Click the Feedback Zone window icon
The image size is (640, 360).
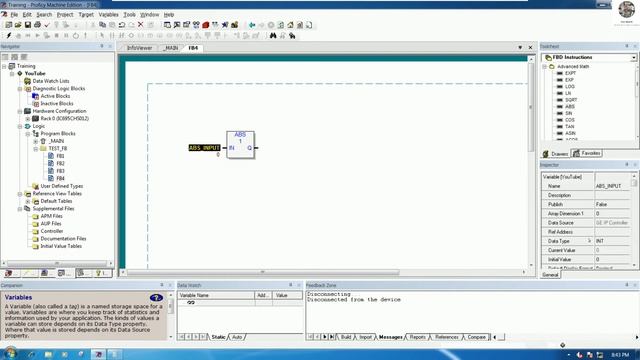[x=177, y=25]
